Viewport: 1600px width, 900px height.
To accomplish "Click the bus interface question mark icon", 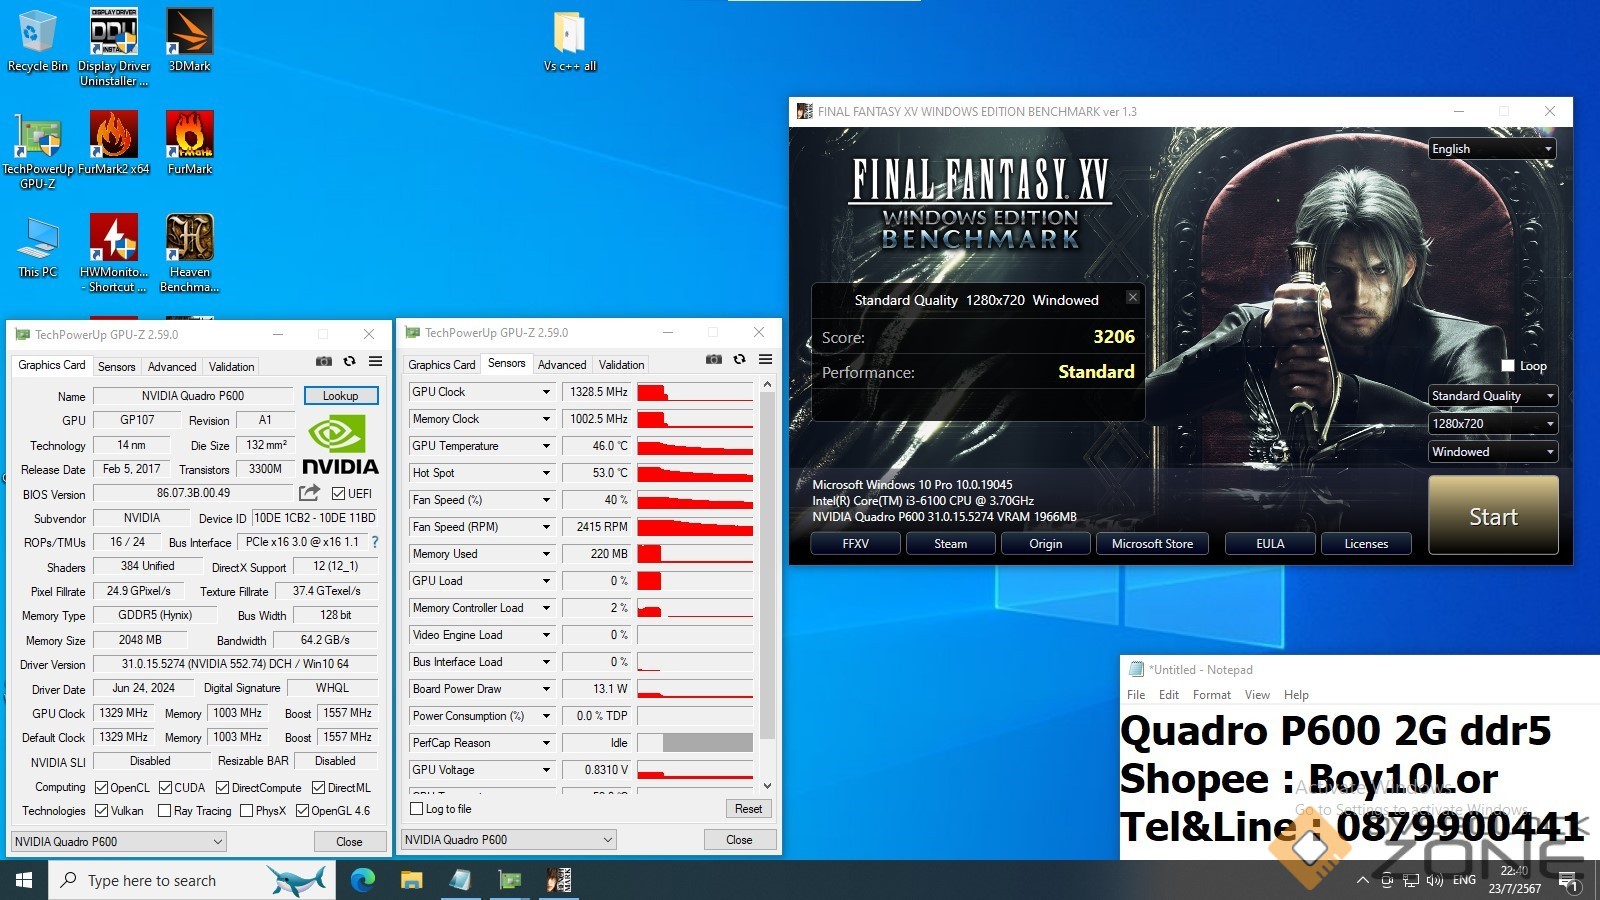I will tap(375, 542).
